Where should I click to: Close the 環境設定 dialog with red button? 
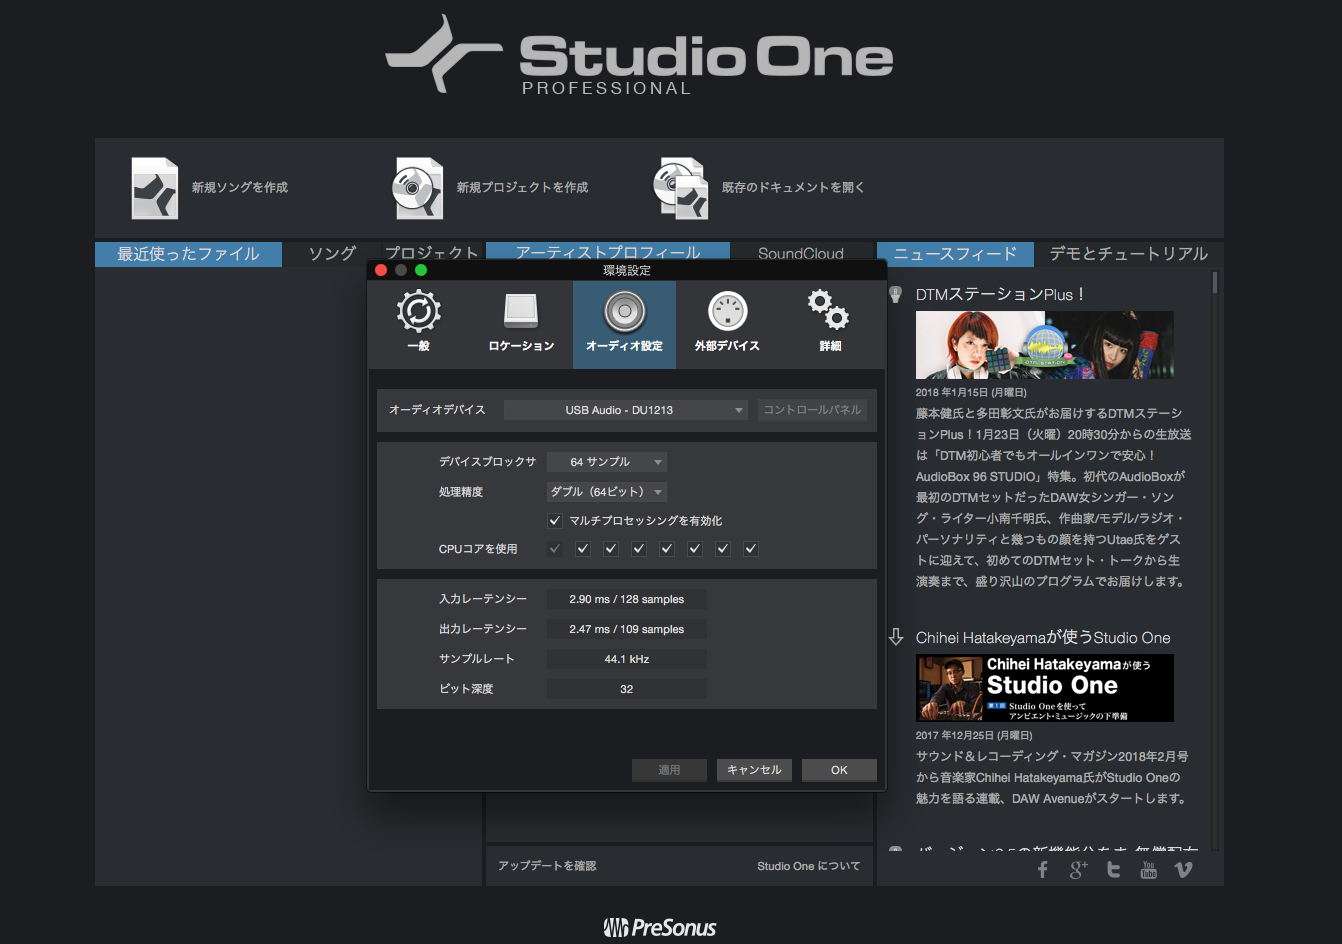point(381,270)
